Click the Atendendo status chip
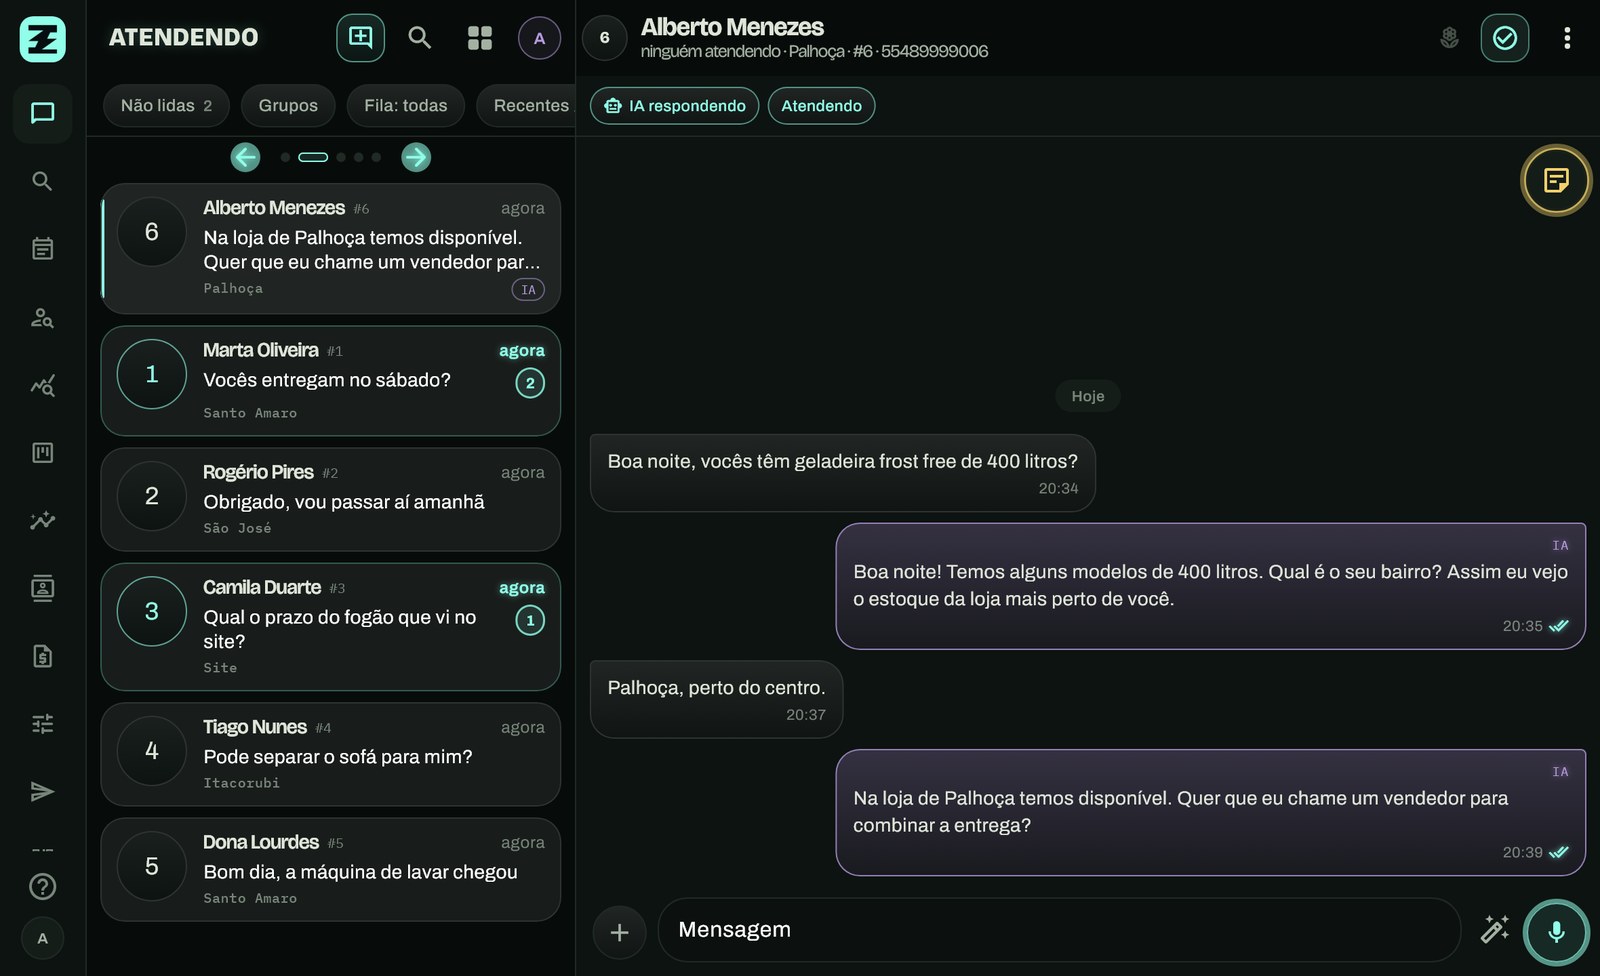The height and width of the screenshot is (976, 1600). (x=821, y=106)
